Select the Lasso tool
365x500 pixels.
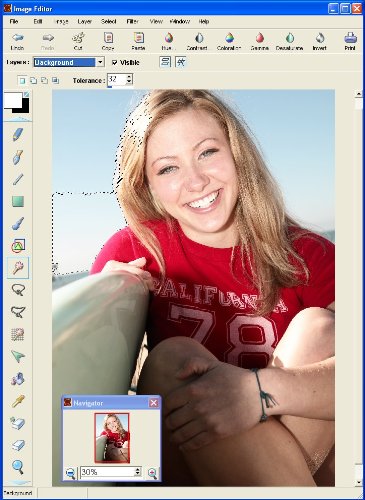(18, 290)
